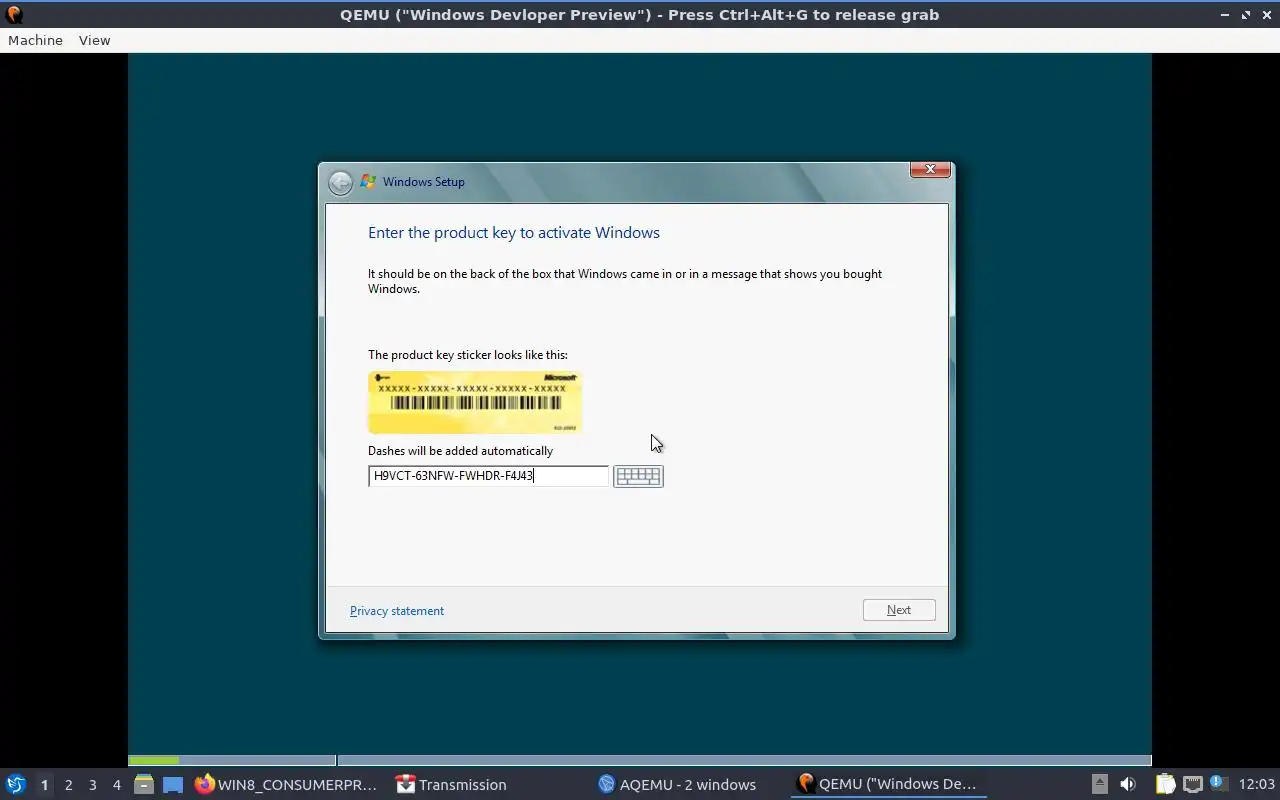Click the back arrow in Windows Setup
Image resolution: width=1280 pixels, height=800 pixels.
340,182
